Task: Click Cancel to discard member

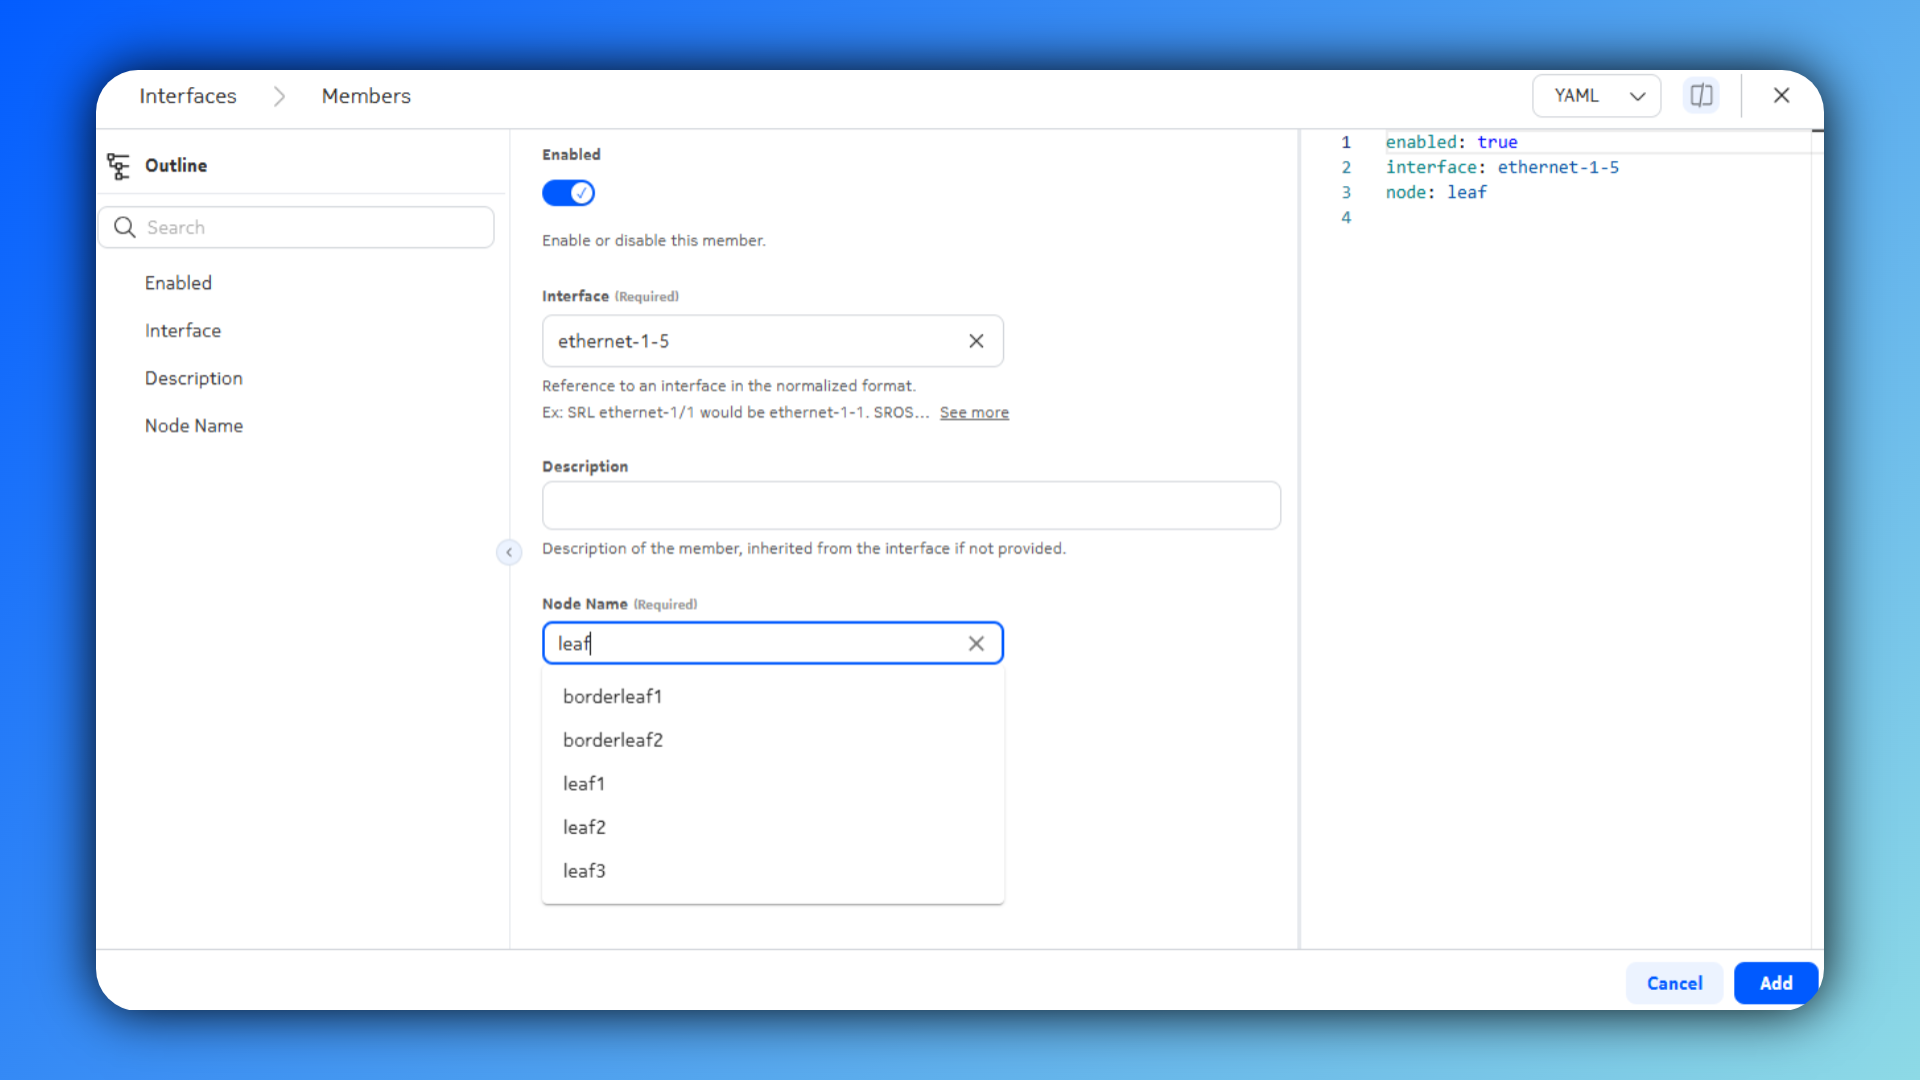Action: point(1674,983)
